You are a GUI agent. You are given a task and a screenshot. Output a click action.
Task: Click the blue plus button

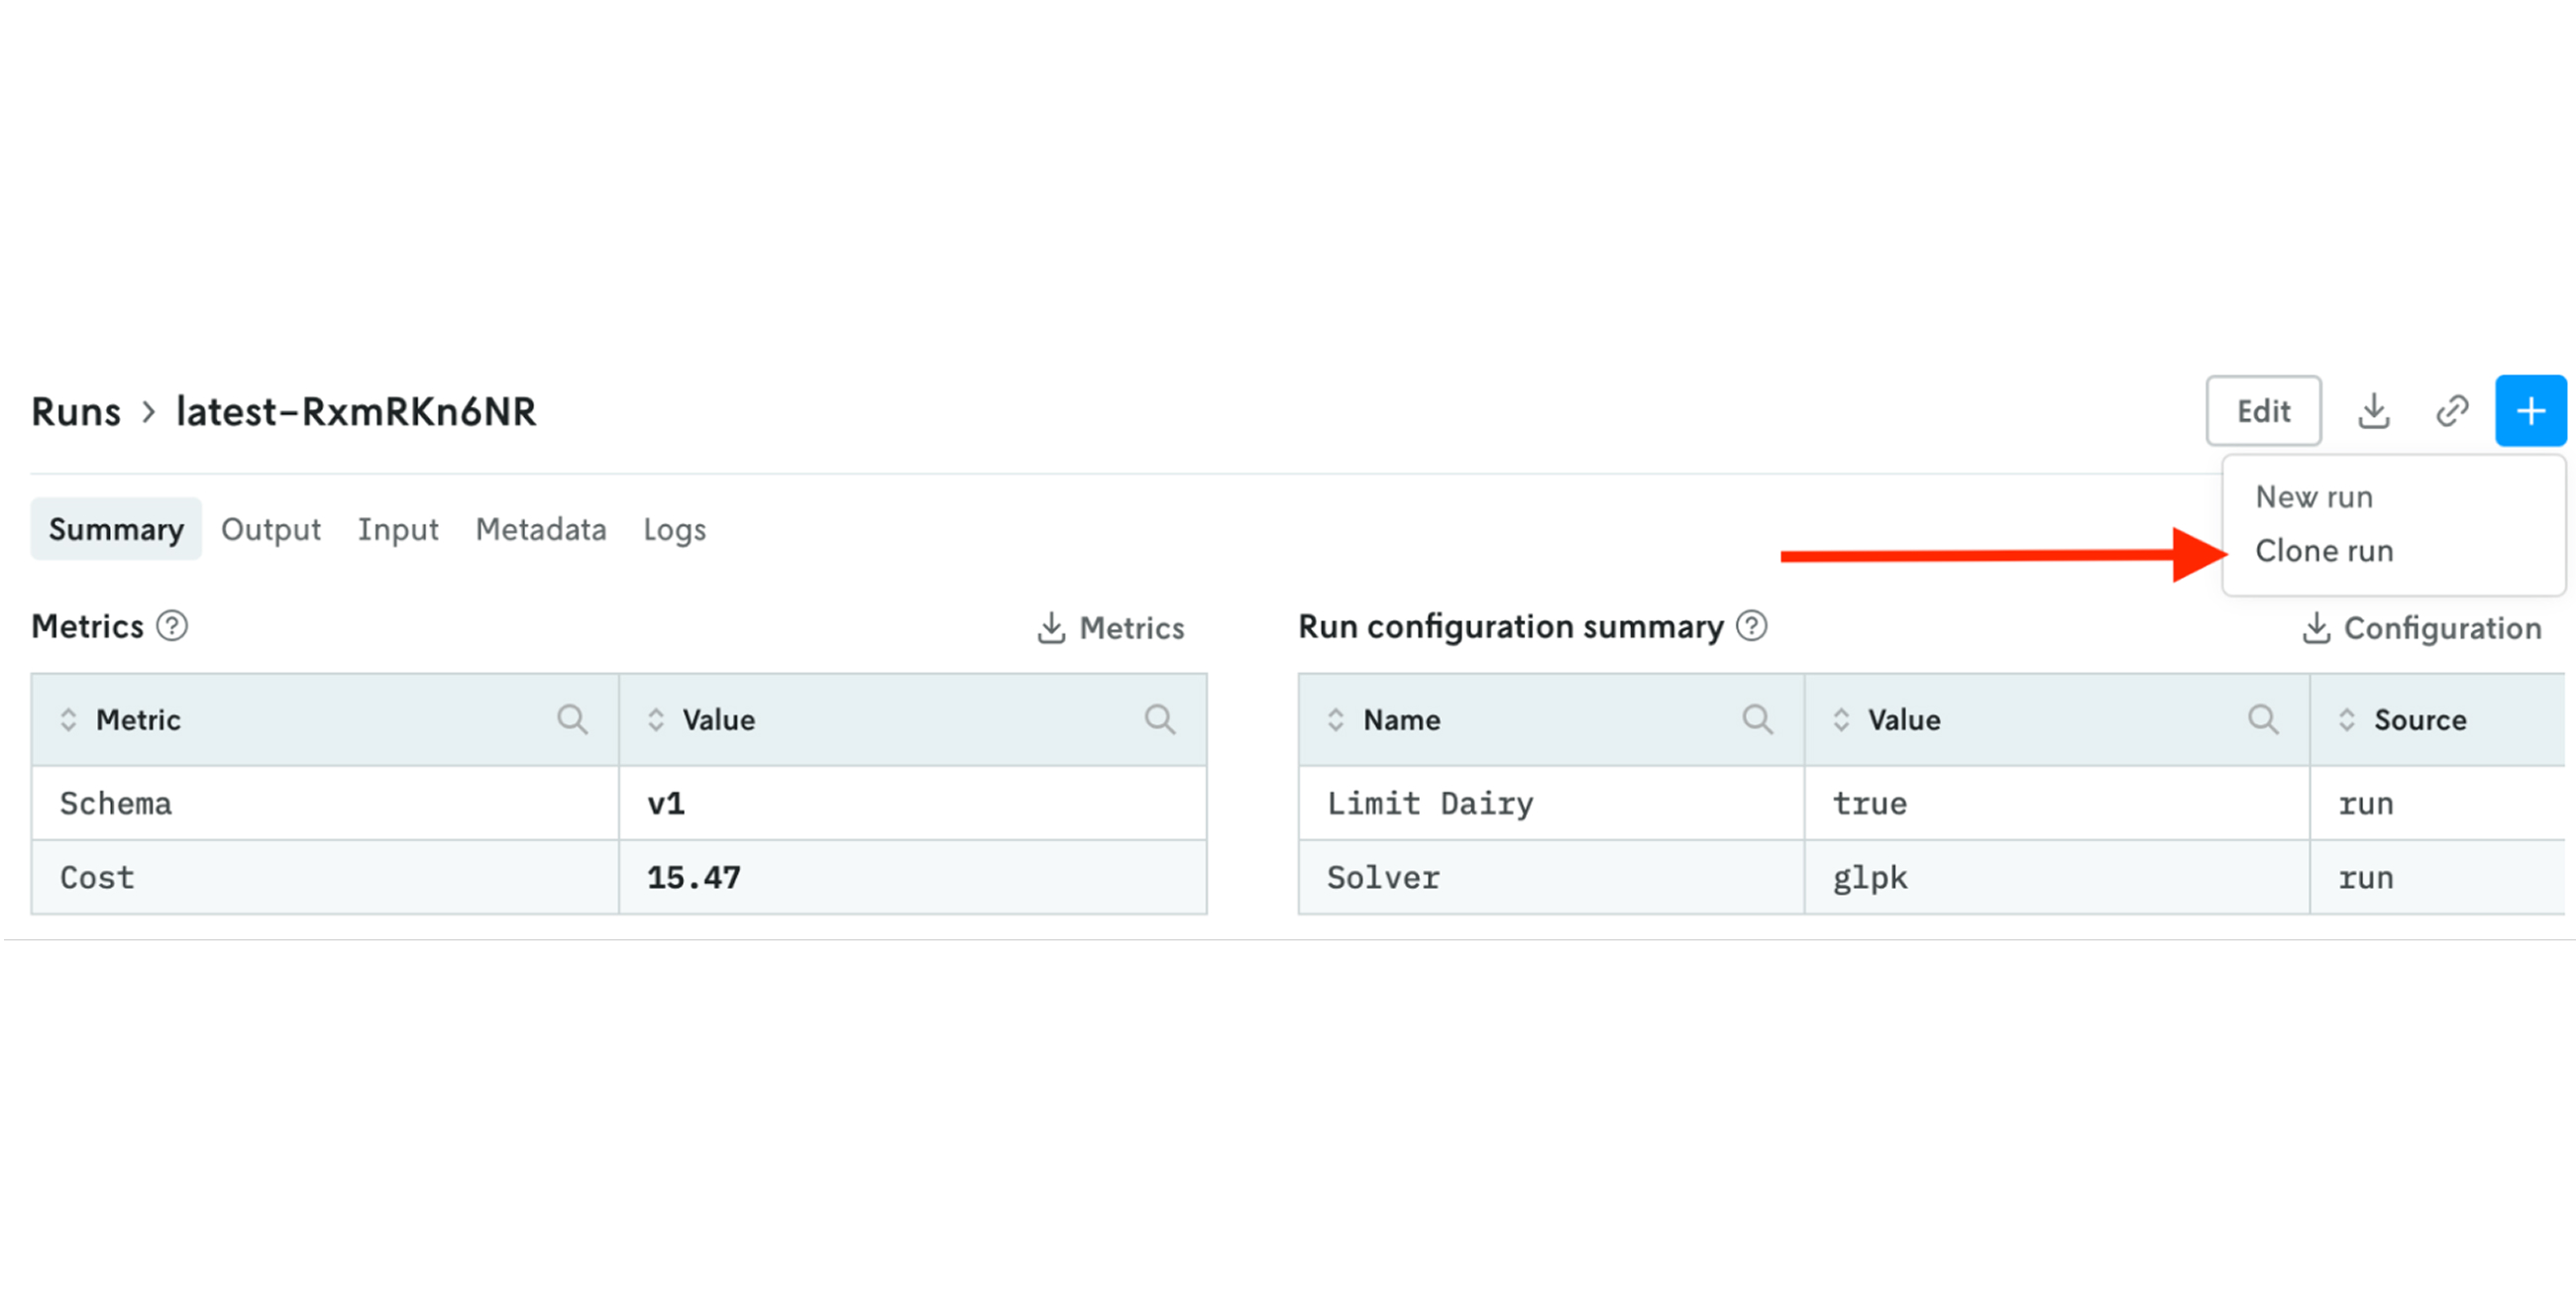pos(2530,411)
